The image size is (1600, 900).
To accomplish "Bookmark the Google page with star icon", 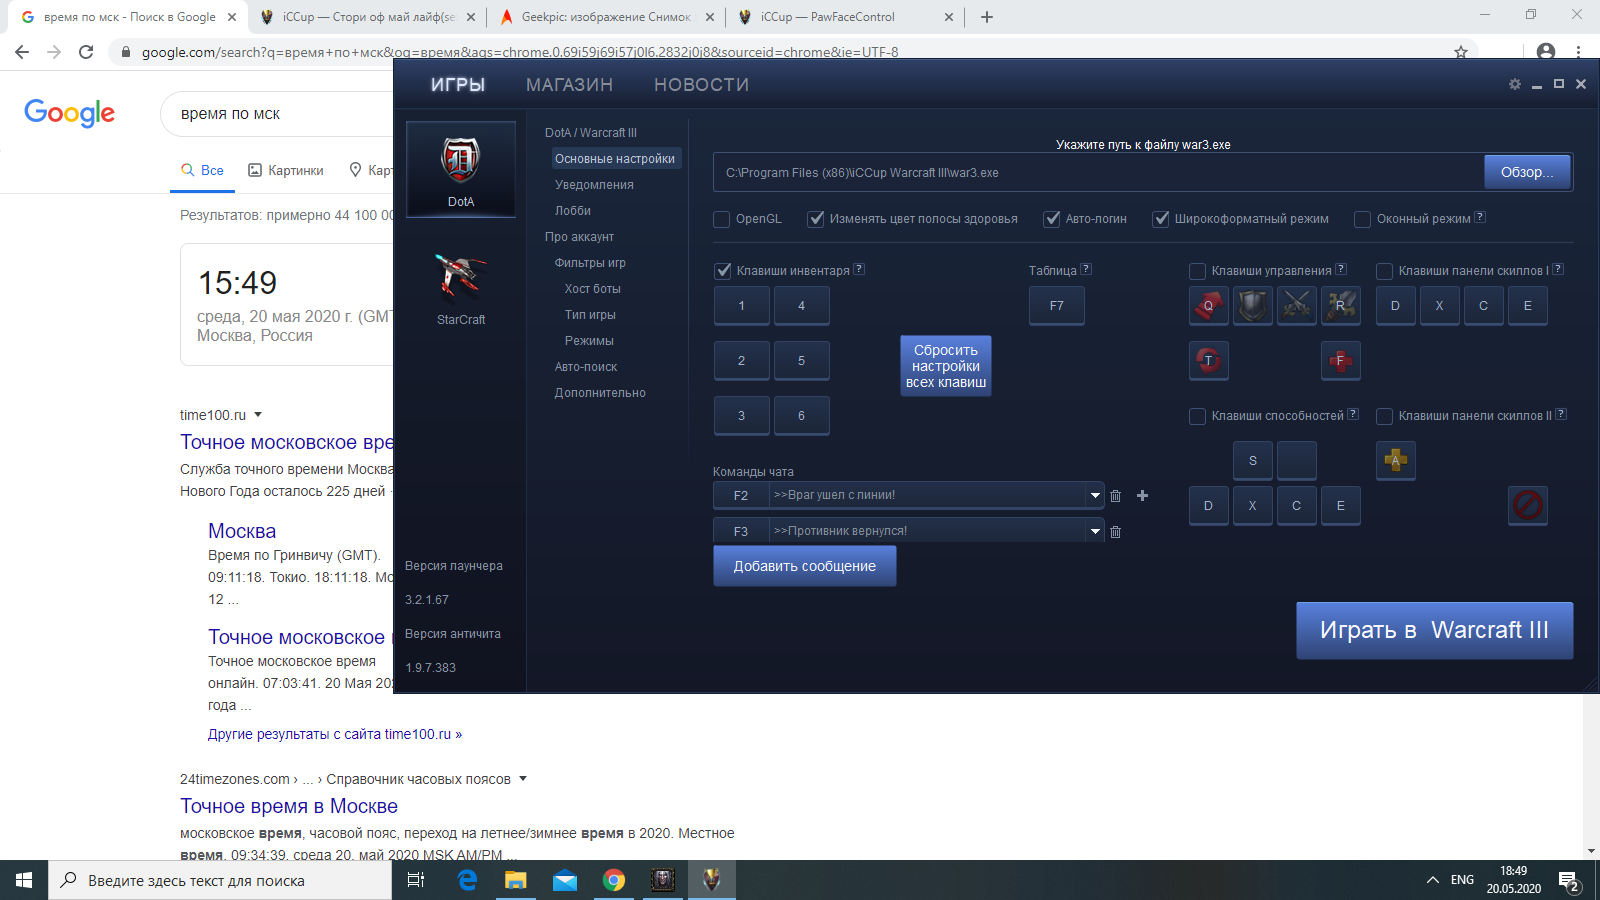I will 1461,52.
